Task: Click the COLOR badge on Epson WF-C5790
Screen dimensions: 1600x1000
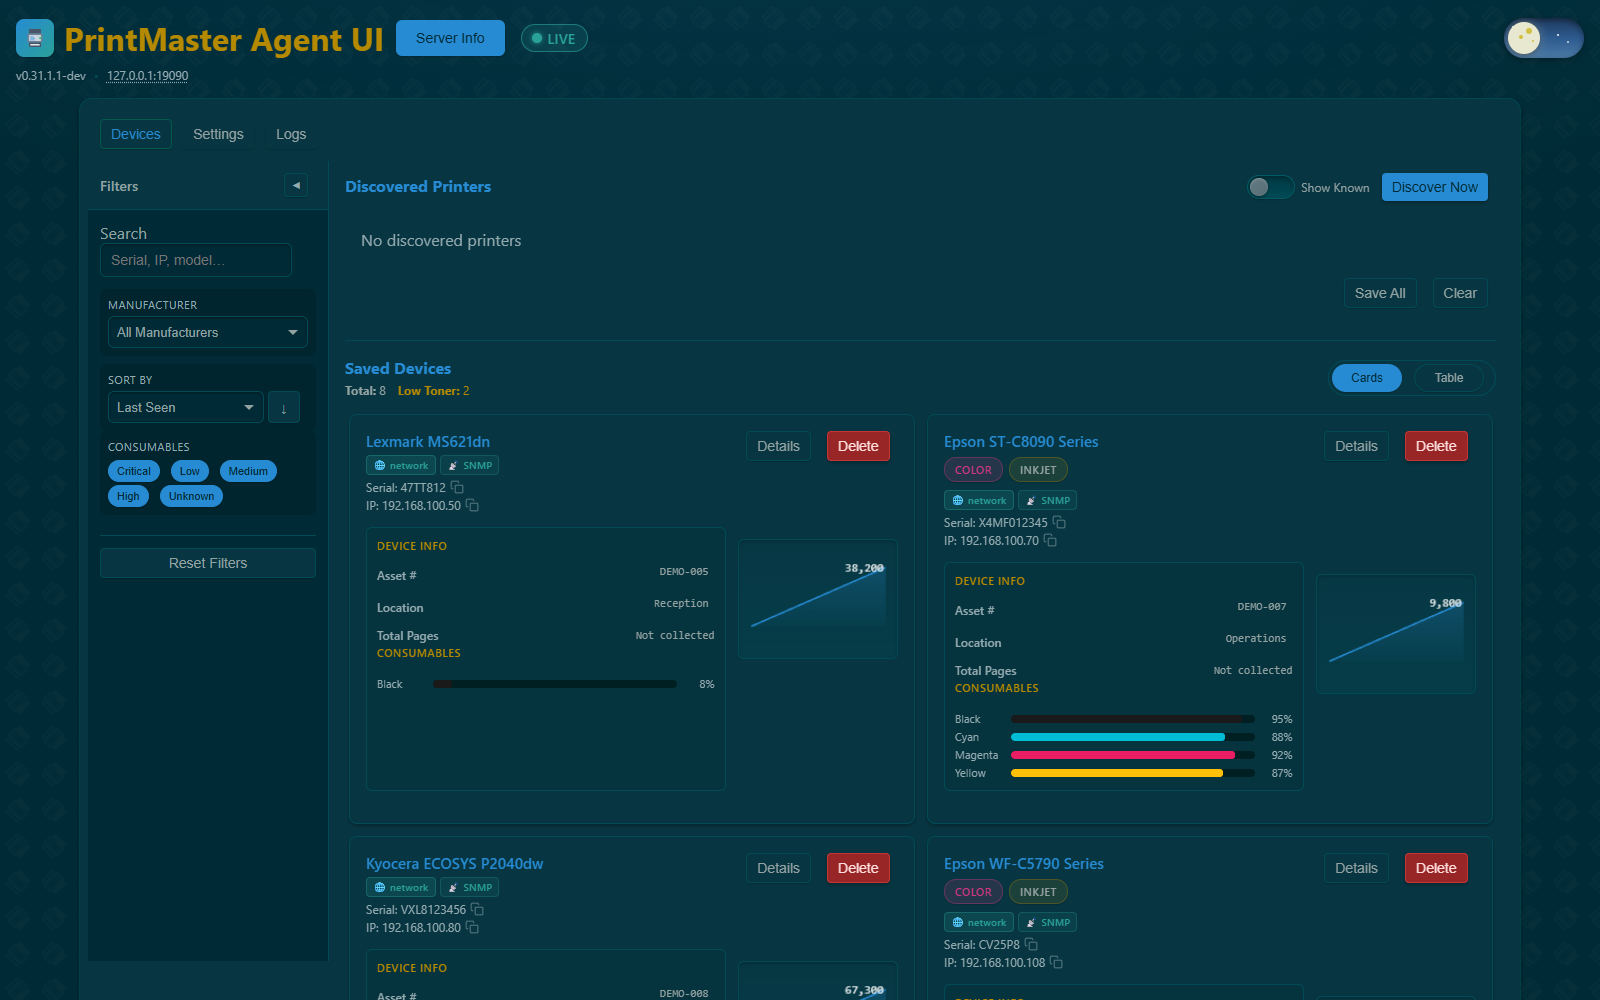Action: [973, 892]
